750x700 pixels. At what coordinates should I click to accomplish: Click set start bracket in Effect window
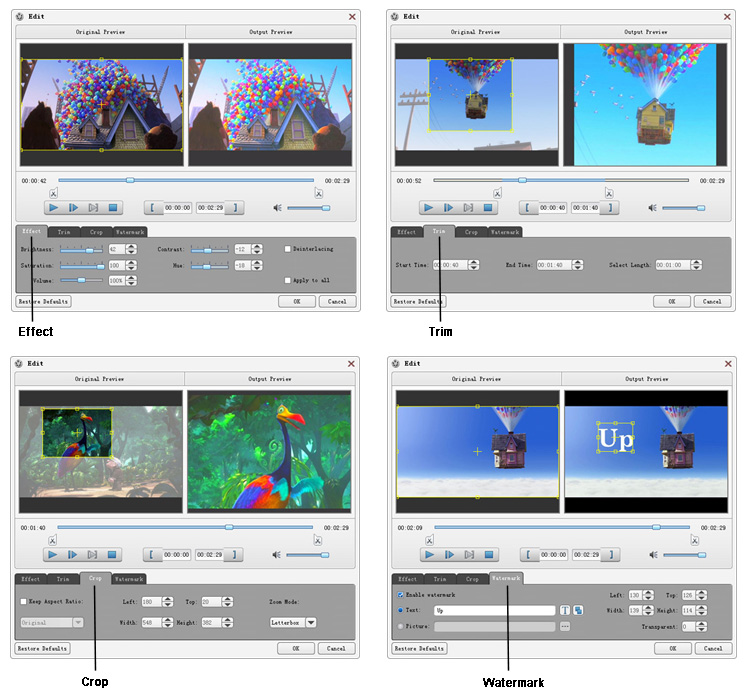click(153, 208)
